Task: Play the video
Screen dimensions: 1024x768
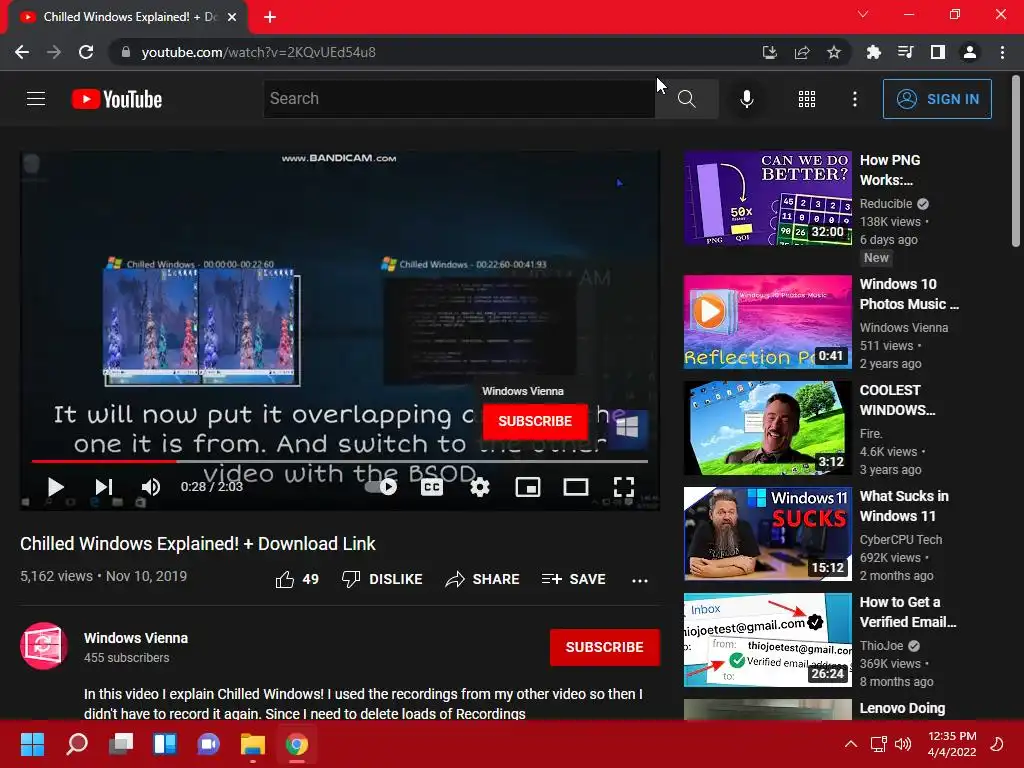Action: click(56, 487)
